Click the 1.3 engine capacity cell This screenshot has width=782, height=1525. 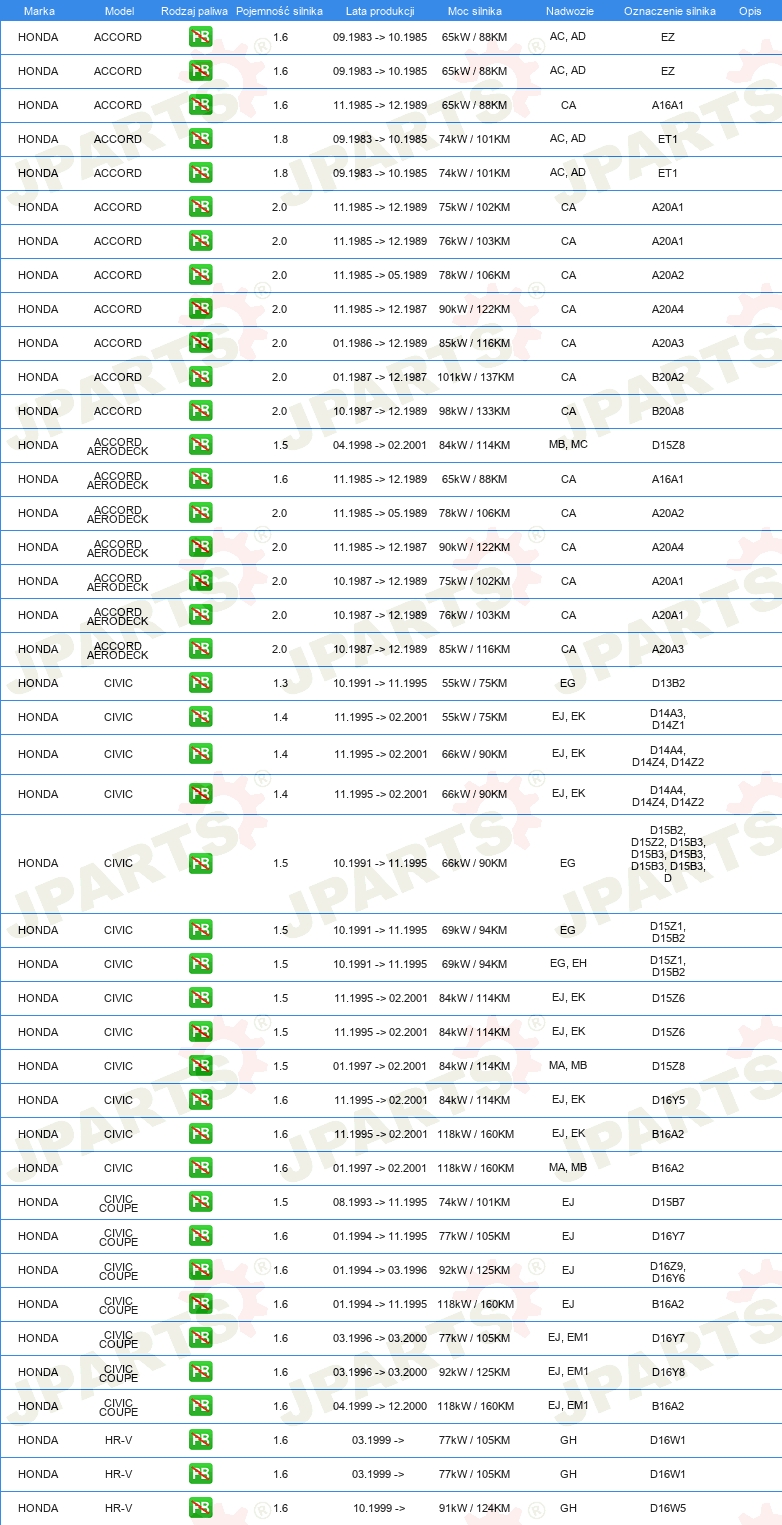pos(280,683)
